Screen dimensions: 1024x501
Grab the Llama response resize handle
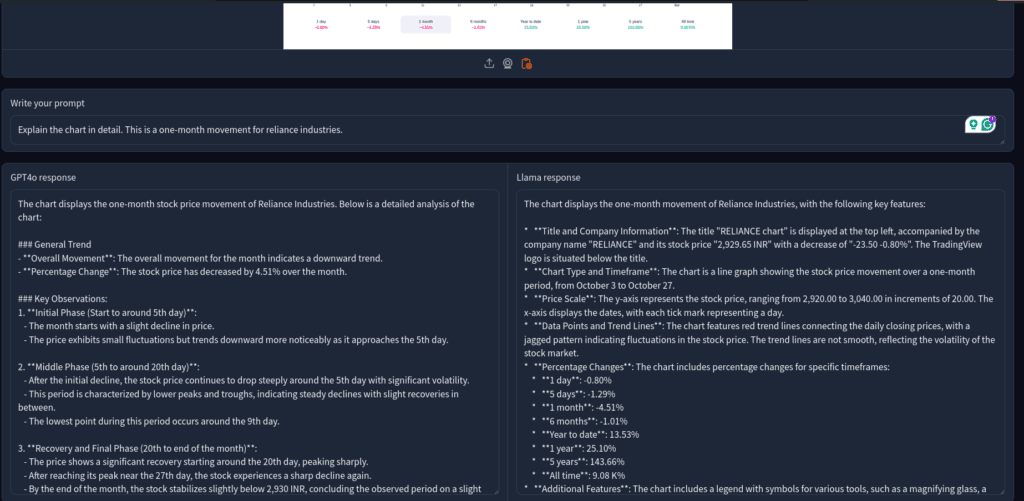[1001, 491]
